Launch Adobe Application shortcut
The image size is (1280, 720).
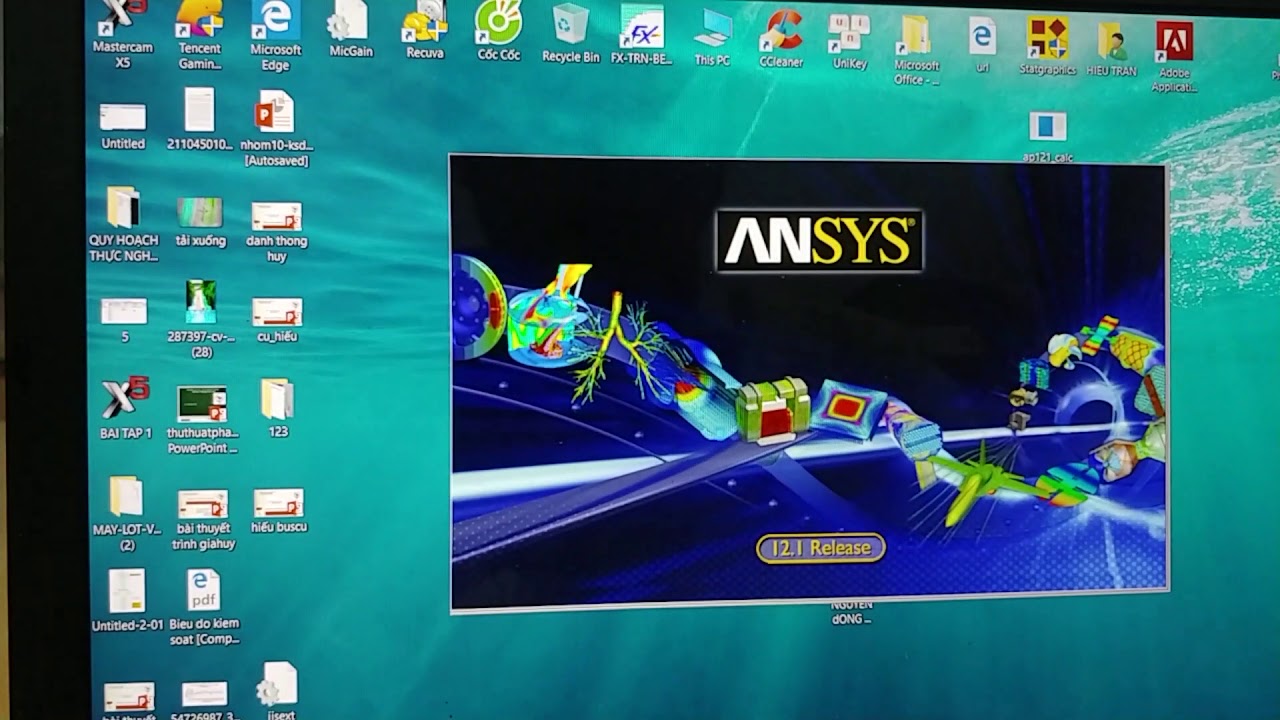click(x=1174, y=58)
